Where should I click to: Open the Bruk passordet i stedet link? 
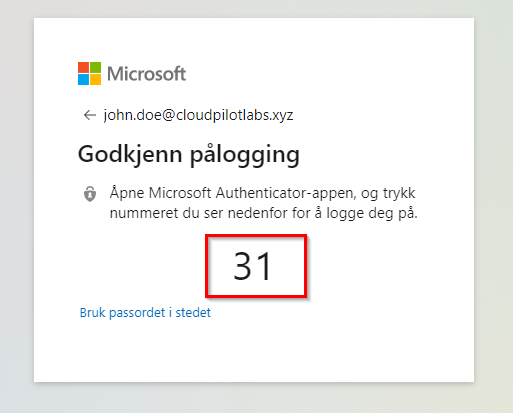145,313
